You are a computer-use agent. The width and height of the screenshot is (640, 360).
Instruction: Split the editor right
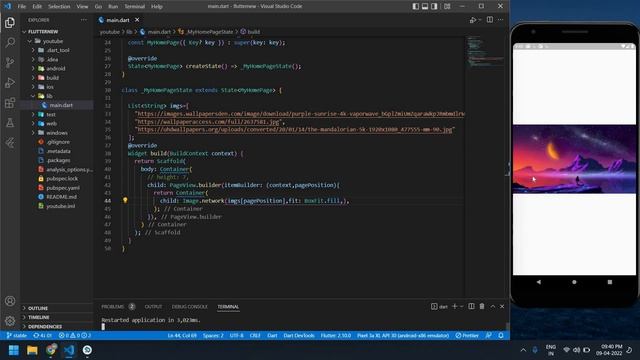(x=489, y=20)
